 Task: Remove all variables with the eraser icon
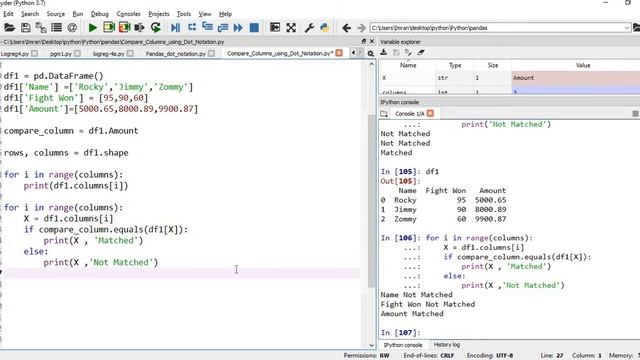[421, 53]
